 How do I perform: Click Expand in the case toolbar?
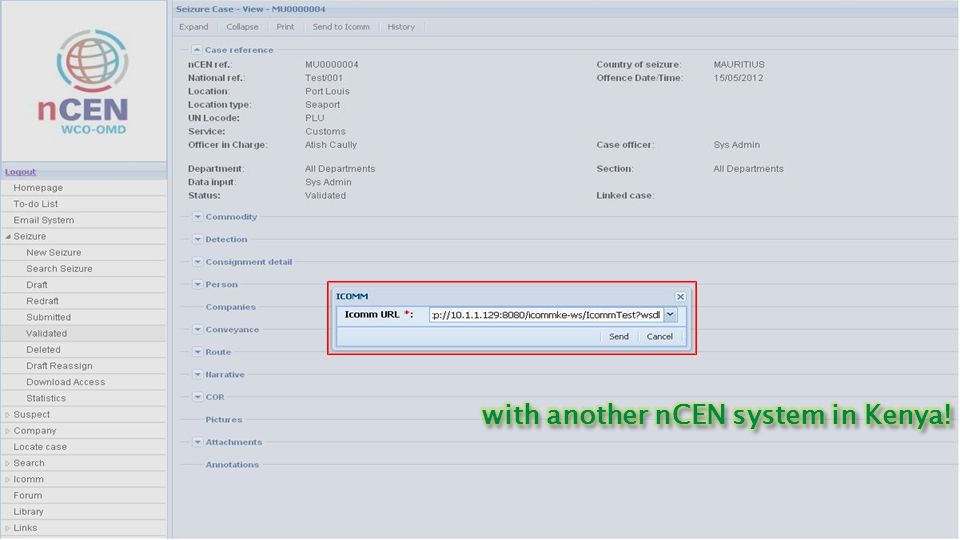193,27
